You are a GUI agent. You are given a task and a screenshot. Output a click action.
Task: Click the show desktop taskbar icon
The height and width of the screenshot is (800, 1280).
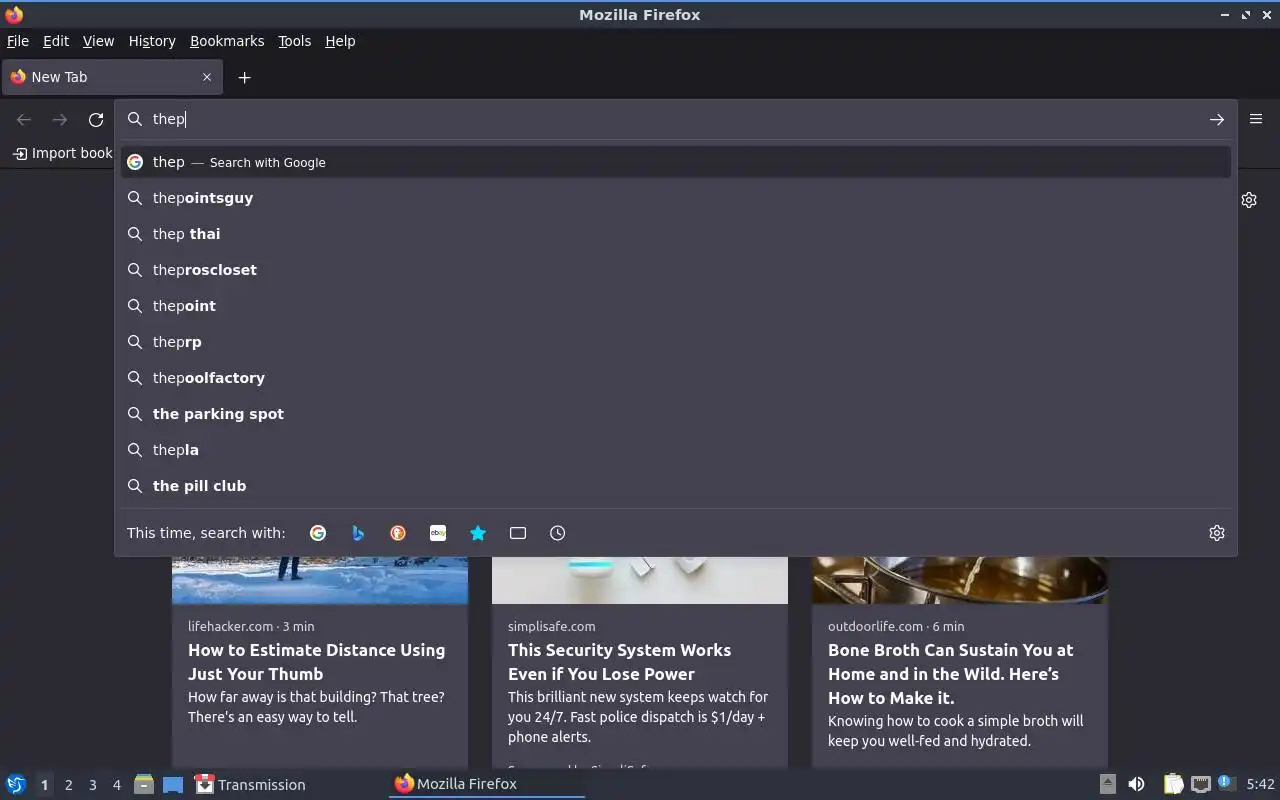click(173, 784)
